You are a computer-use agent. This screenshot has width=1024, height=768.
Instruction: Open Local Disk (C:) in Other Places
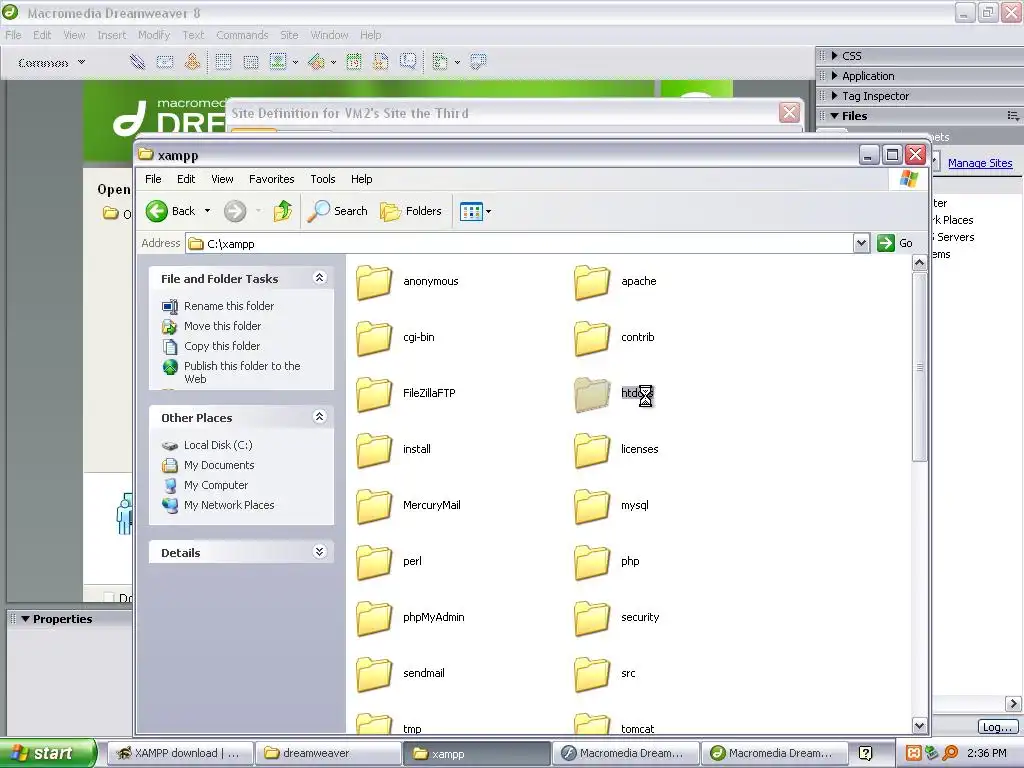[x=218, y=445]
